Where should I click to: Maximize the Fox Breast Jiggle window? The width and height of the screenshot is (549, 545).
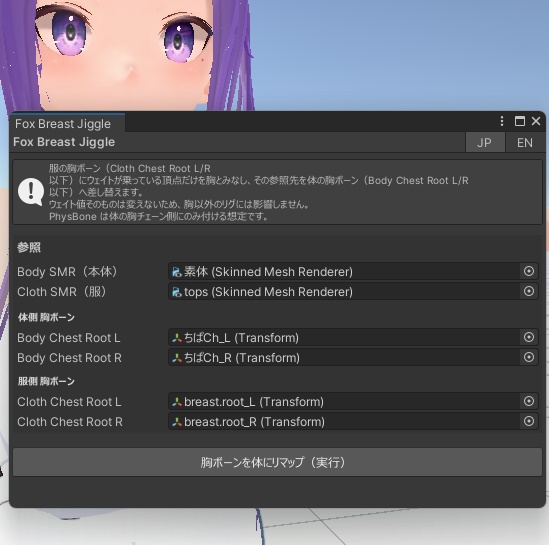tap(520, 121)
